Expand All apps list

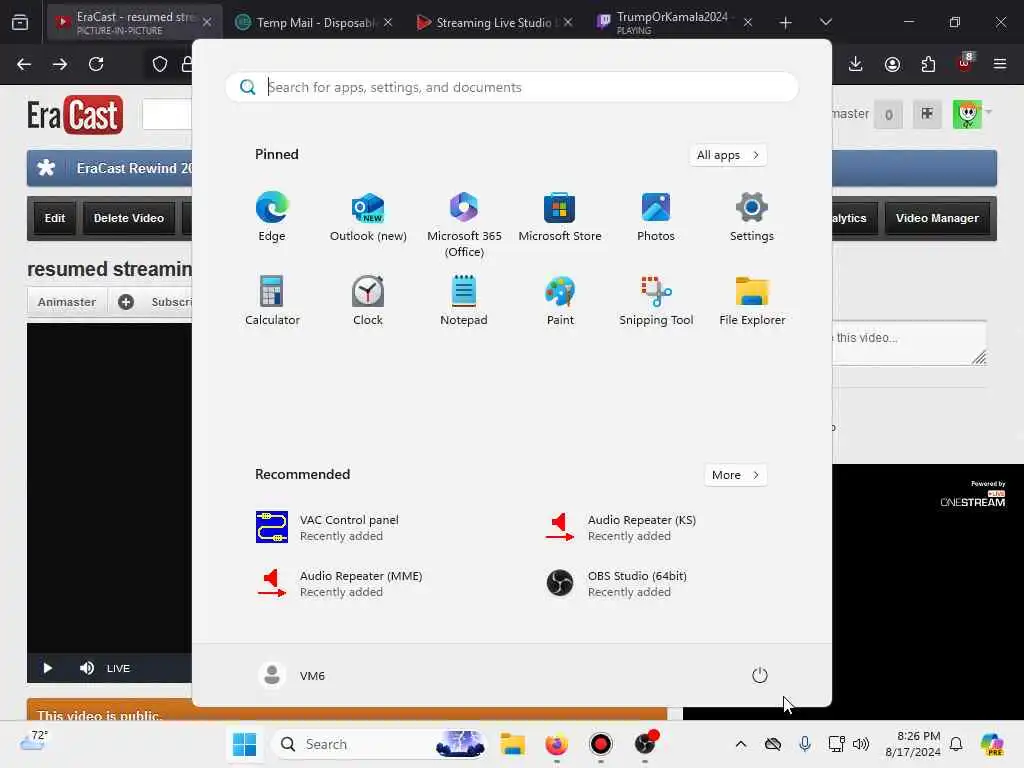click(x=728, y=155)
